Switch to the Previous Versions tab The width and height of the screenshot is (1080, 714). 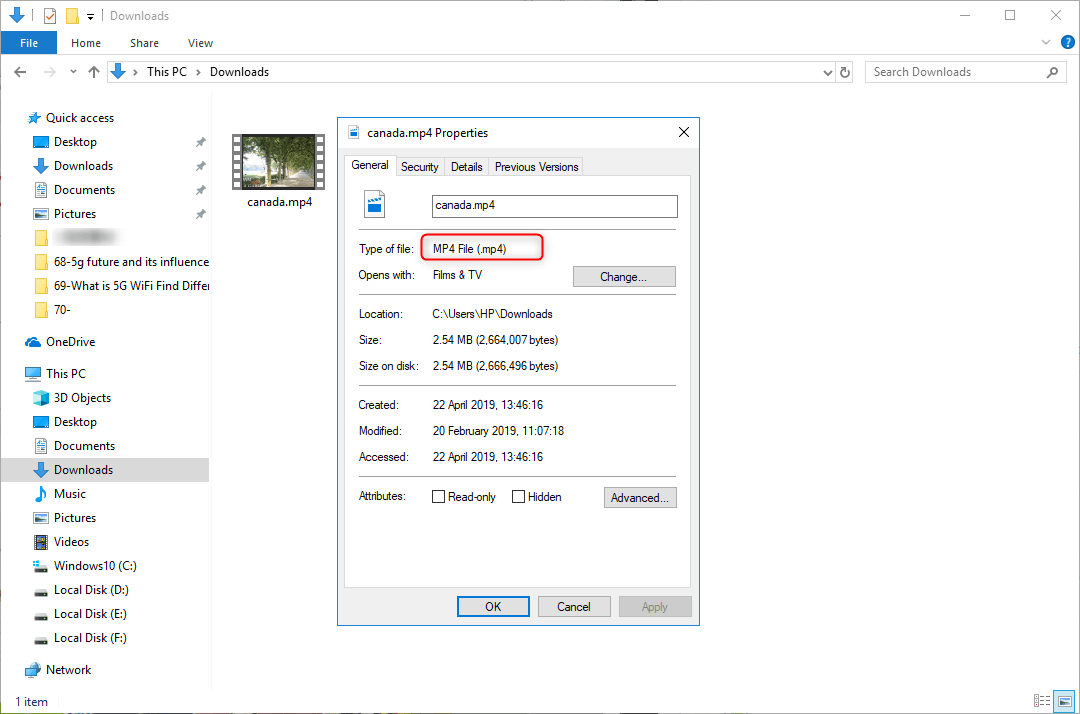(x=536, y=167)
